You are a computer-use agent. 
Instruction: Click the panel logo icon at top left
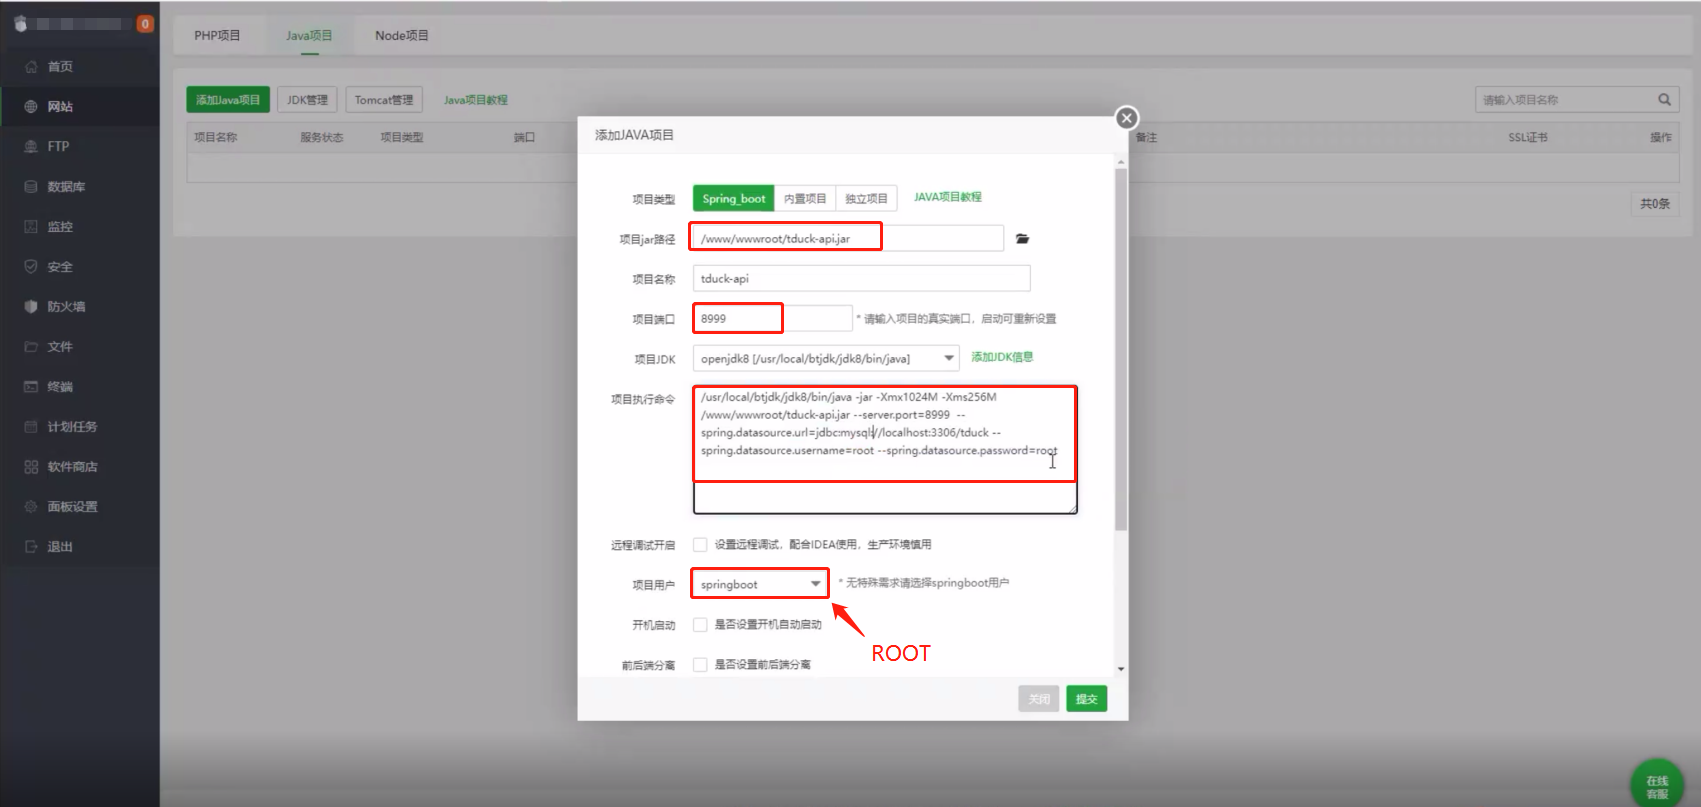click(21, 24)
